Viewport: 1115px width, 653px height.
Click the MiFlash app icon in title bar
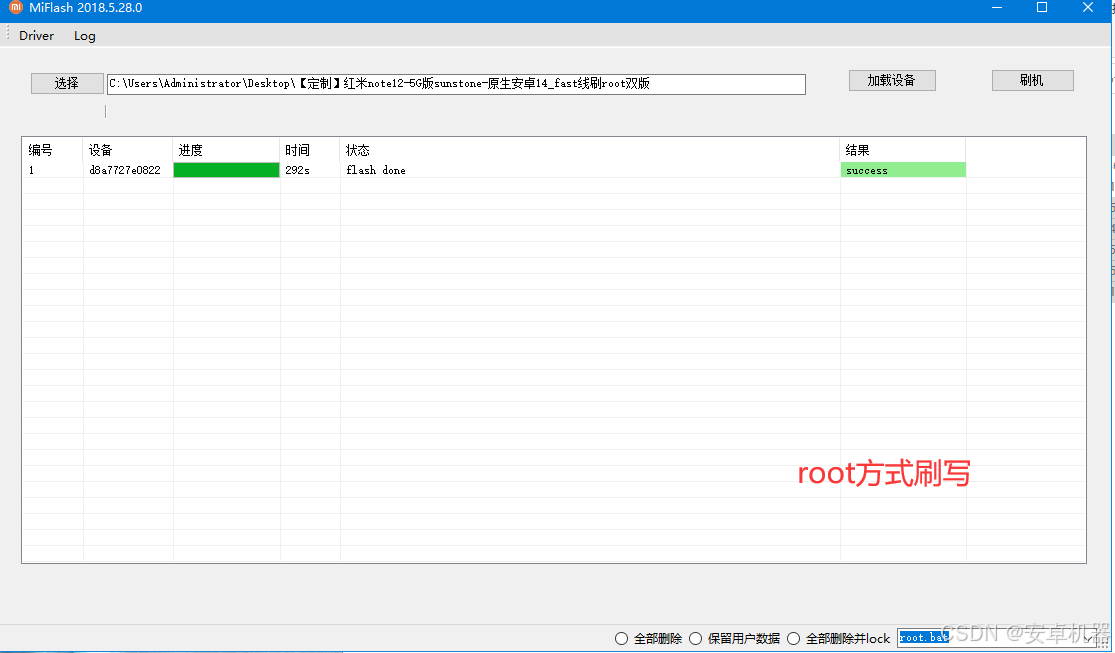16,7
